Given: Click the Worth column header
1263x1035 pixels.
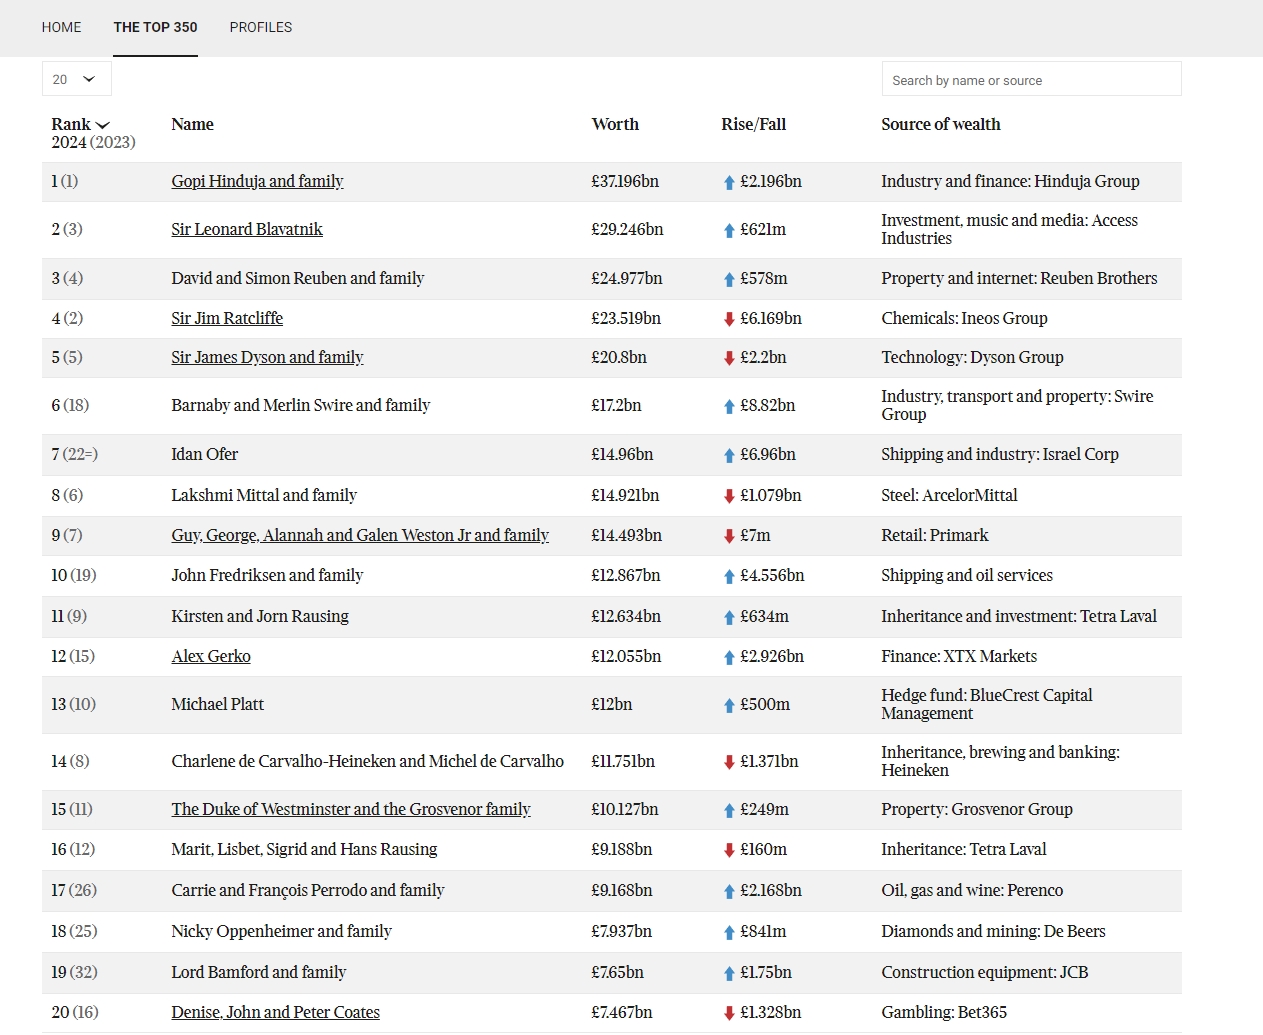Looking at the screenshot, I should coord(615,124).
